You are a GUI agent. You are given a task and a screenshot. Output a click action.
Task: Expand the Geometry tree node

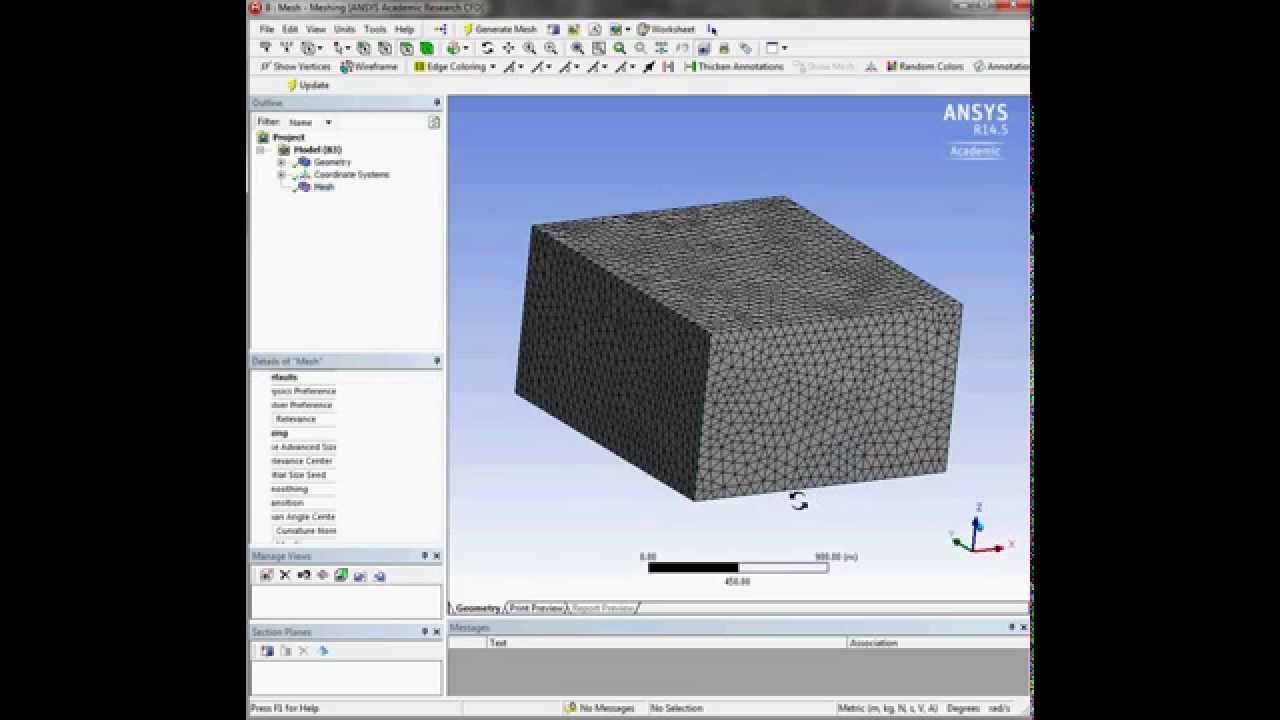pos(281,162)
